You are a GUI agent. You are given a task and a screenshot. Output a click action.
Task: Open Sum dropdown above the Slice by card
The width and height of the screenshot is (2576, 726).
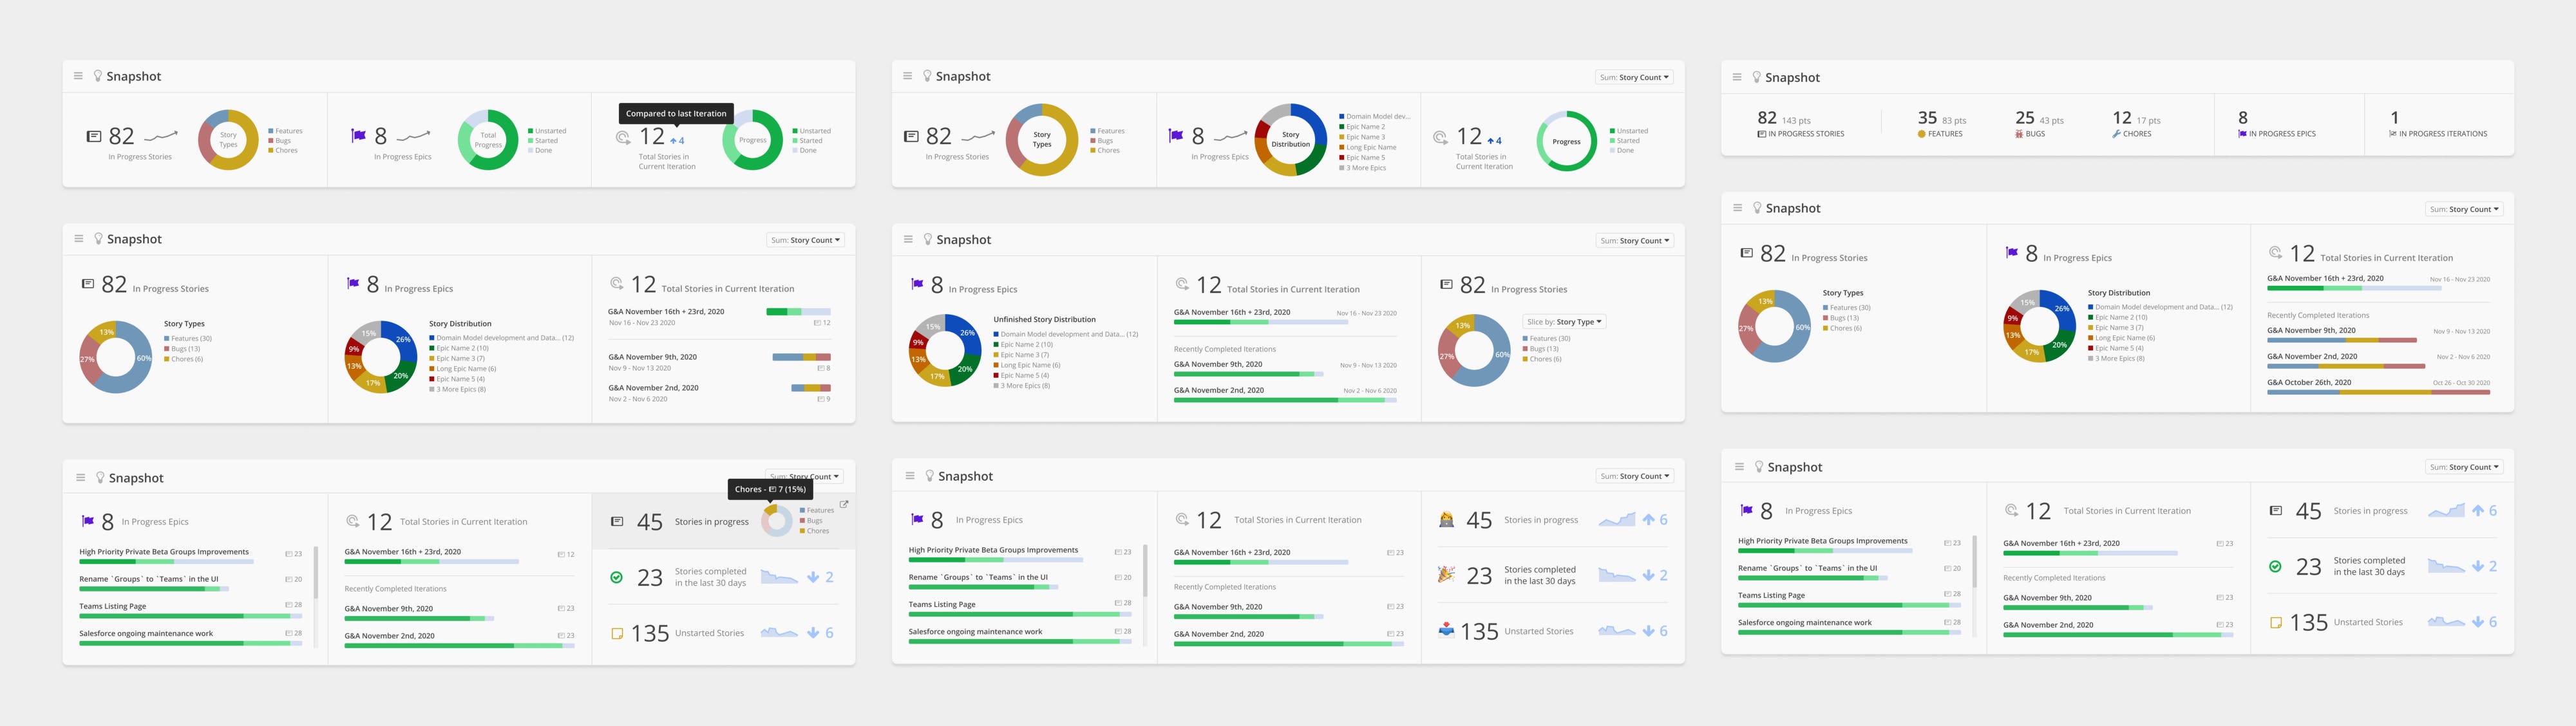click(1634, 241)
